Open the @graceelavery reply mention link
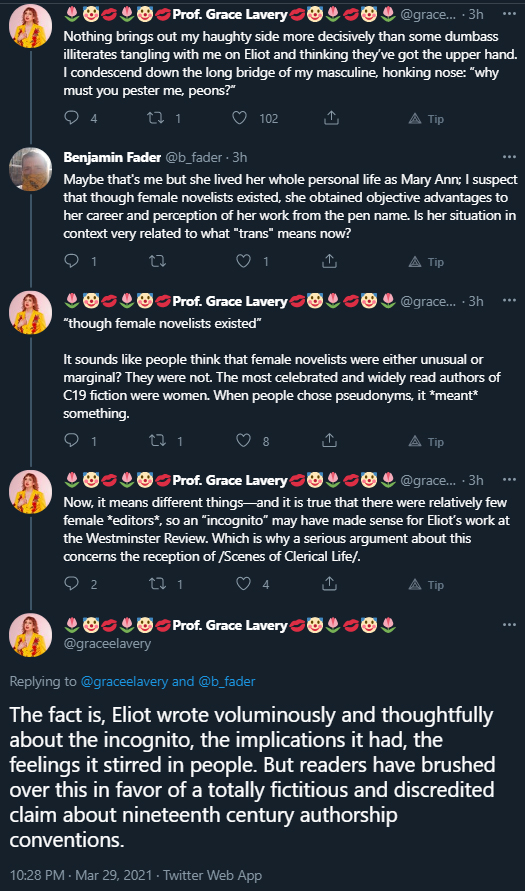Image resolution: width=525 pixels, height=891 pixels. point(124,681)
